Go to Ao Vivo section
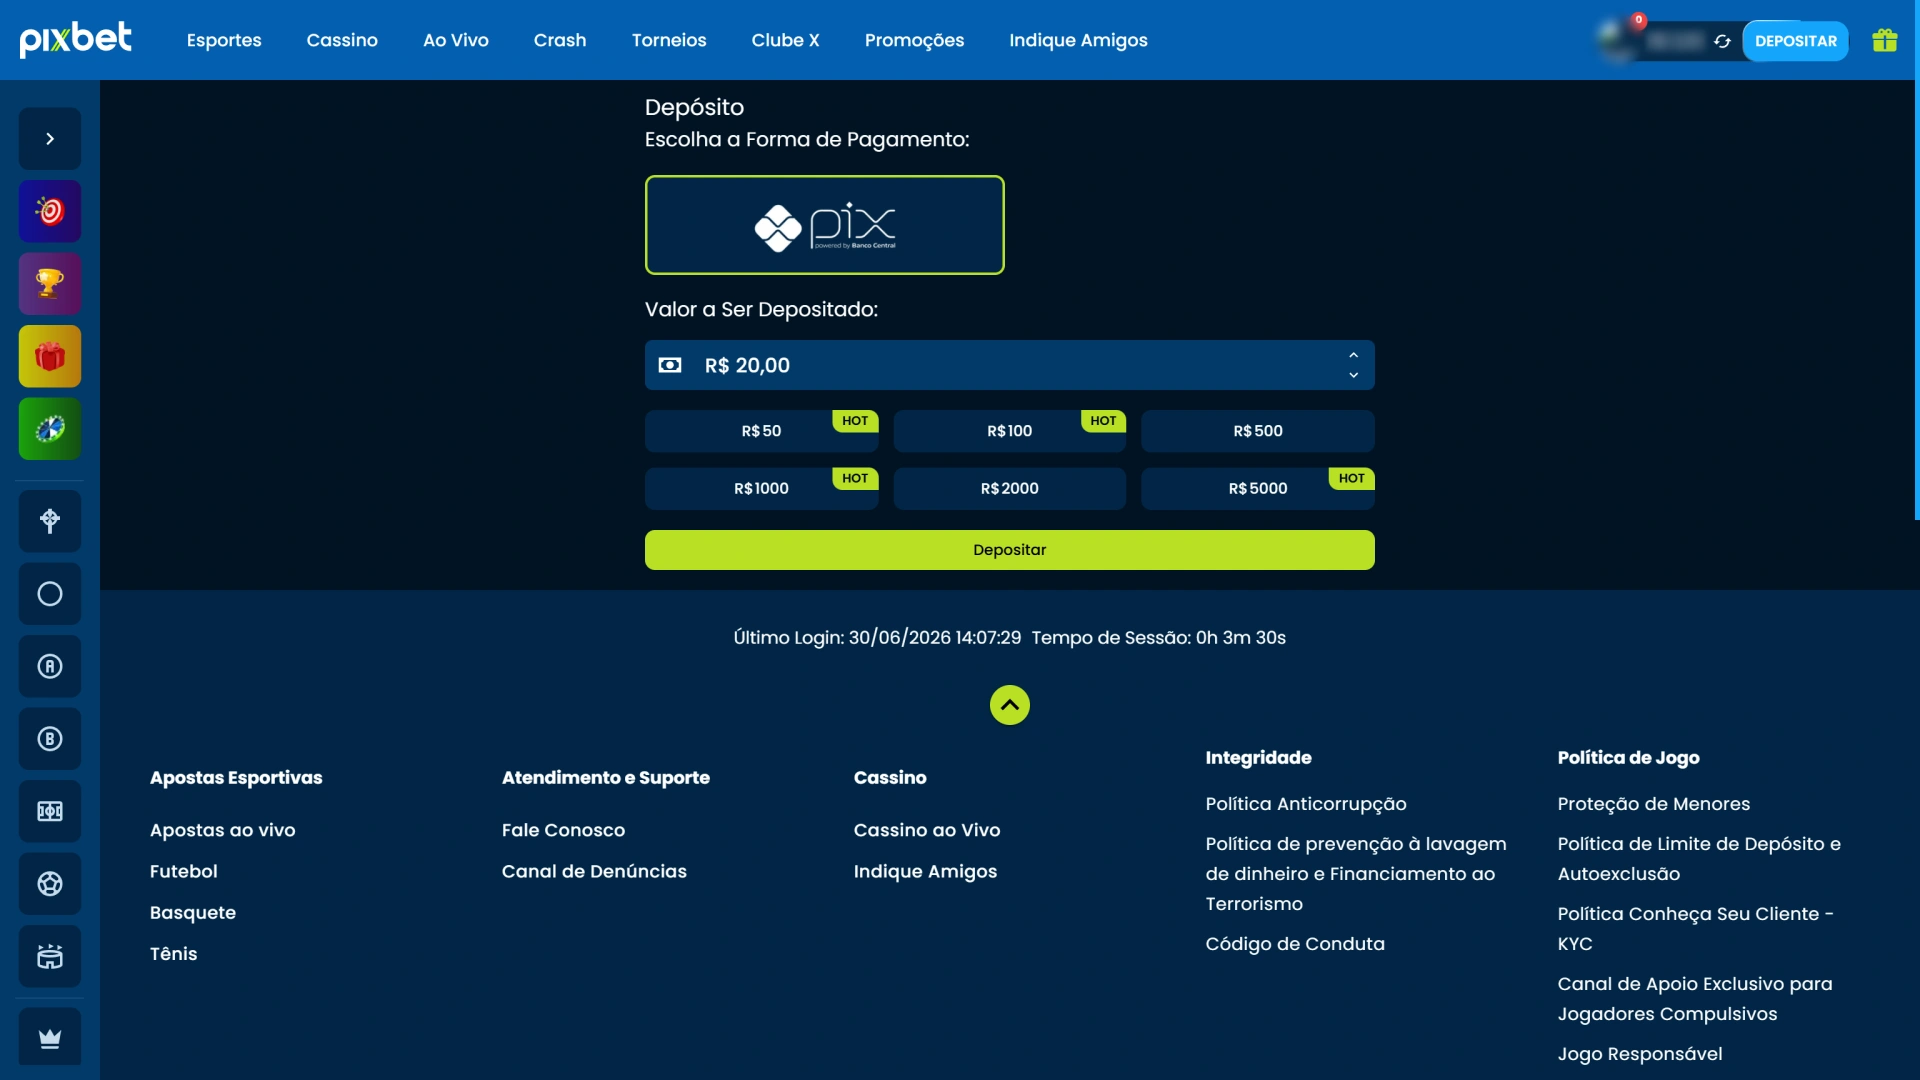1920x1080 pixels. click(x=456, y=40)
